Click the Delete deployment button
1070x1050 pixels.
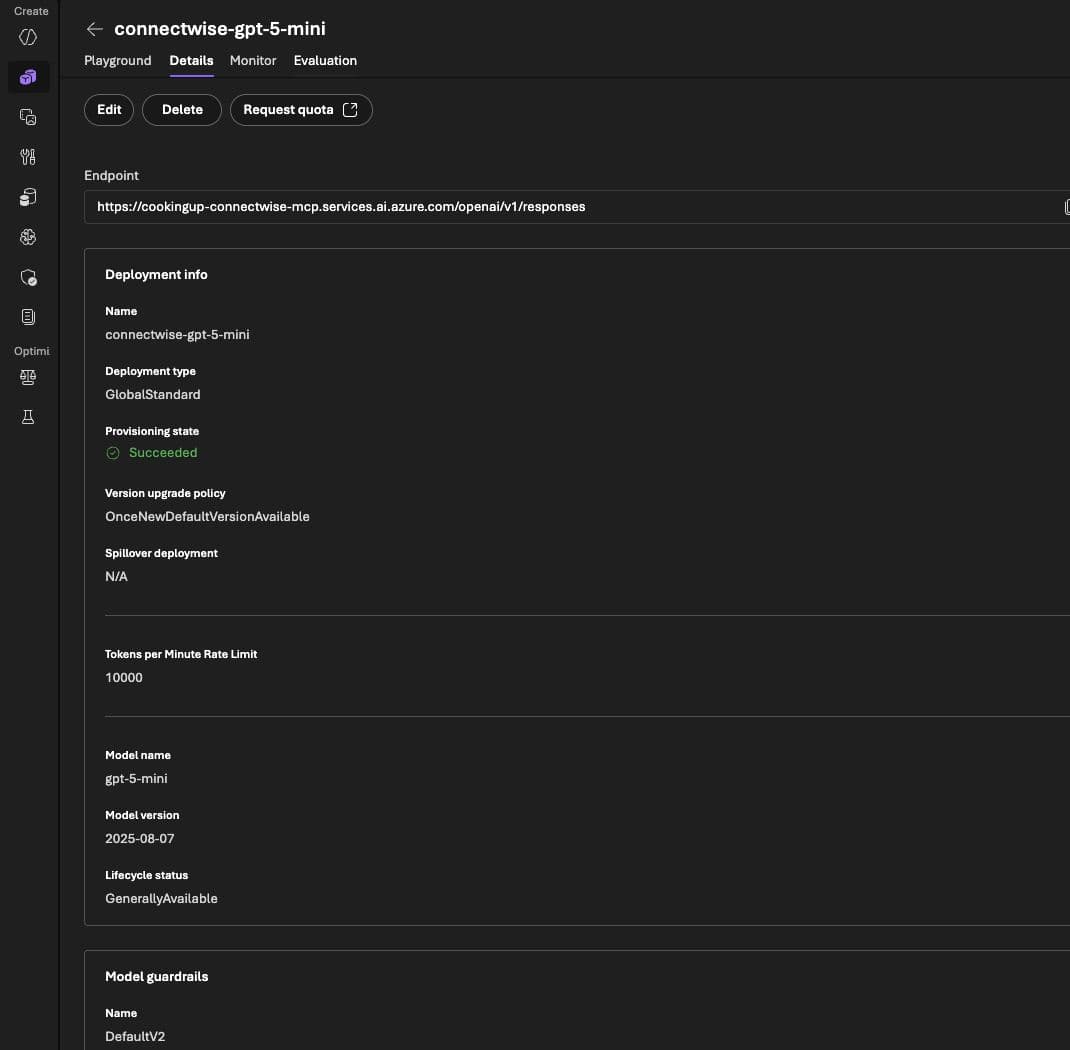pyautogui.click(x=182, y=110)
